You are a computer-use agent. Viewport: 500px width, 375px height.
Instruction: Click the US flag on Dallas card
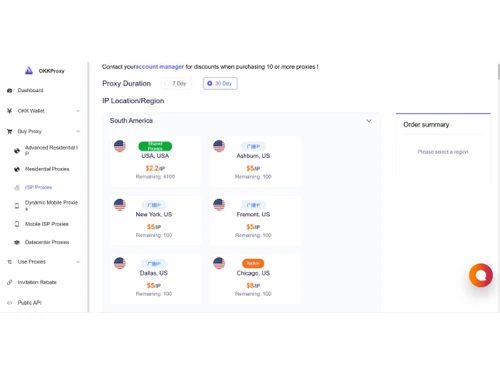(120, 263)
